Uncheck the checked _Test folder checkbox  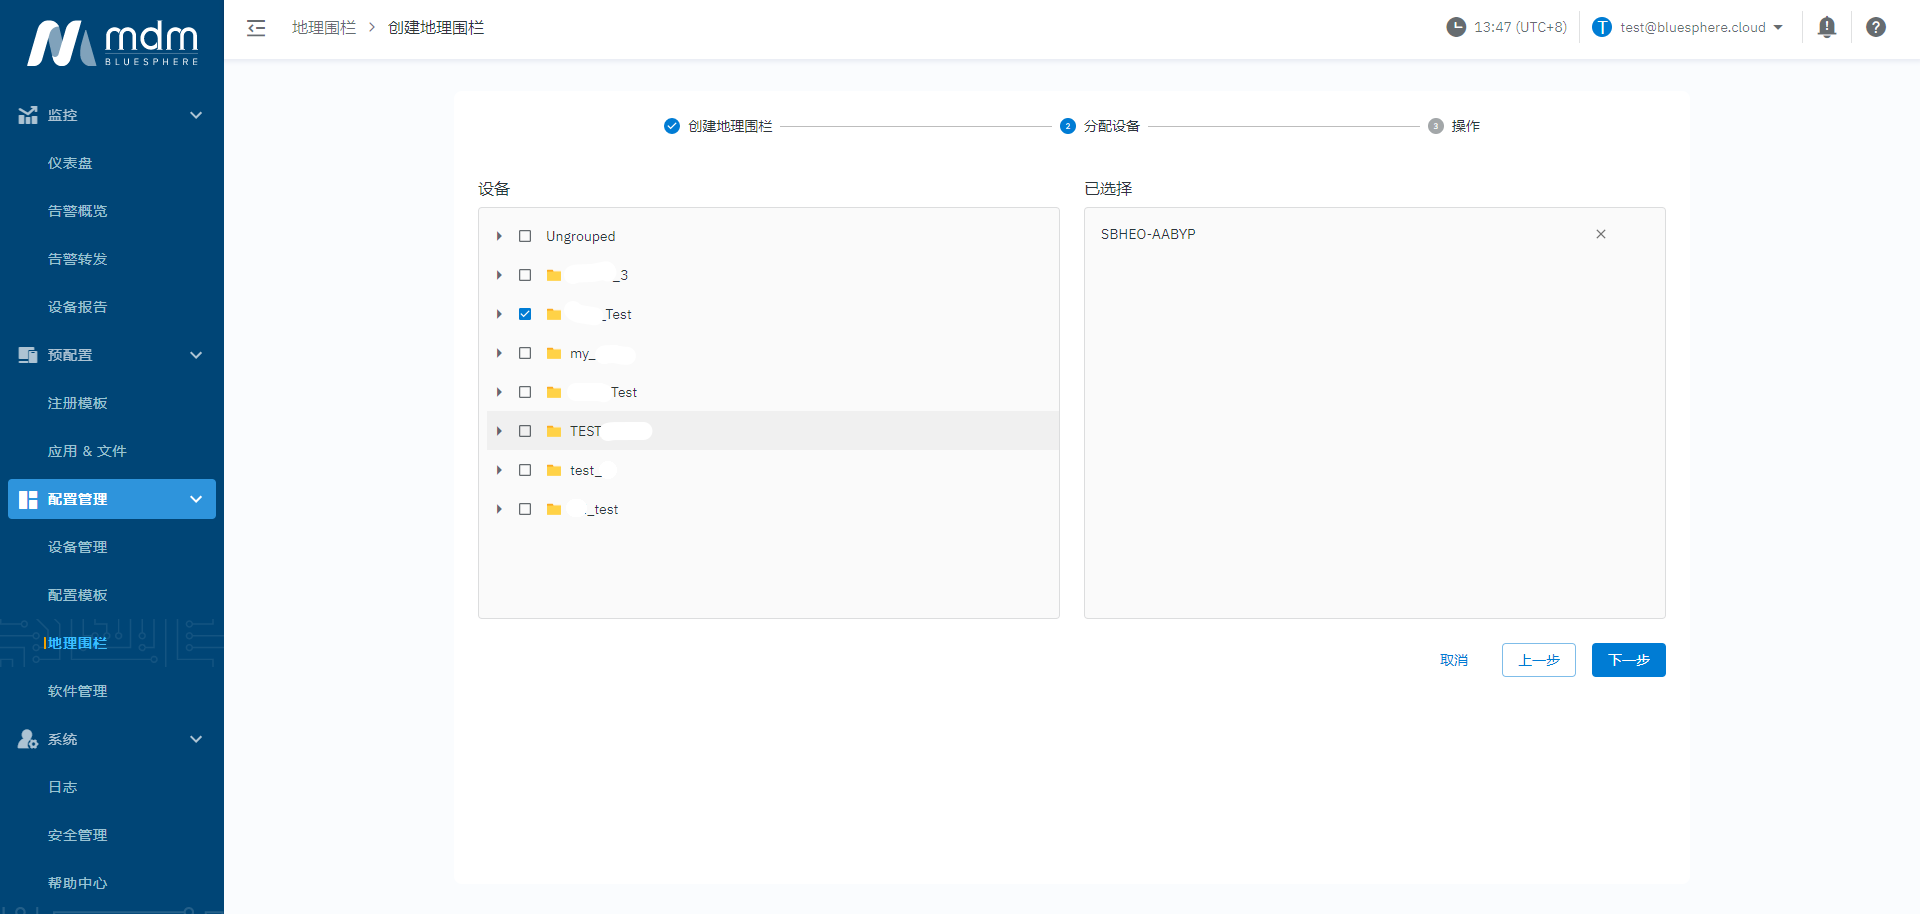tap(525, 314)
